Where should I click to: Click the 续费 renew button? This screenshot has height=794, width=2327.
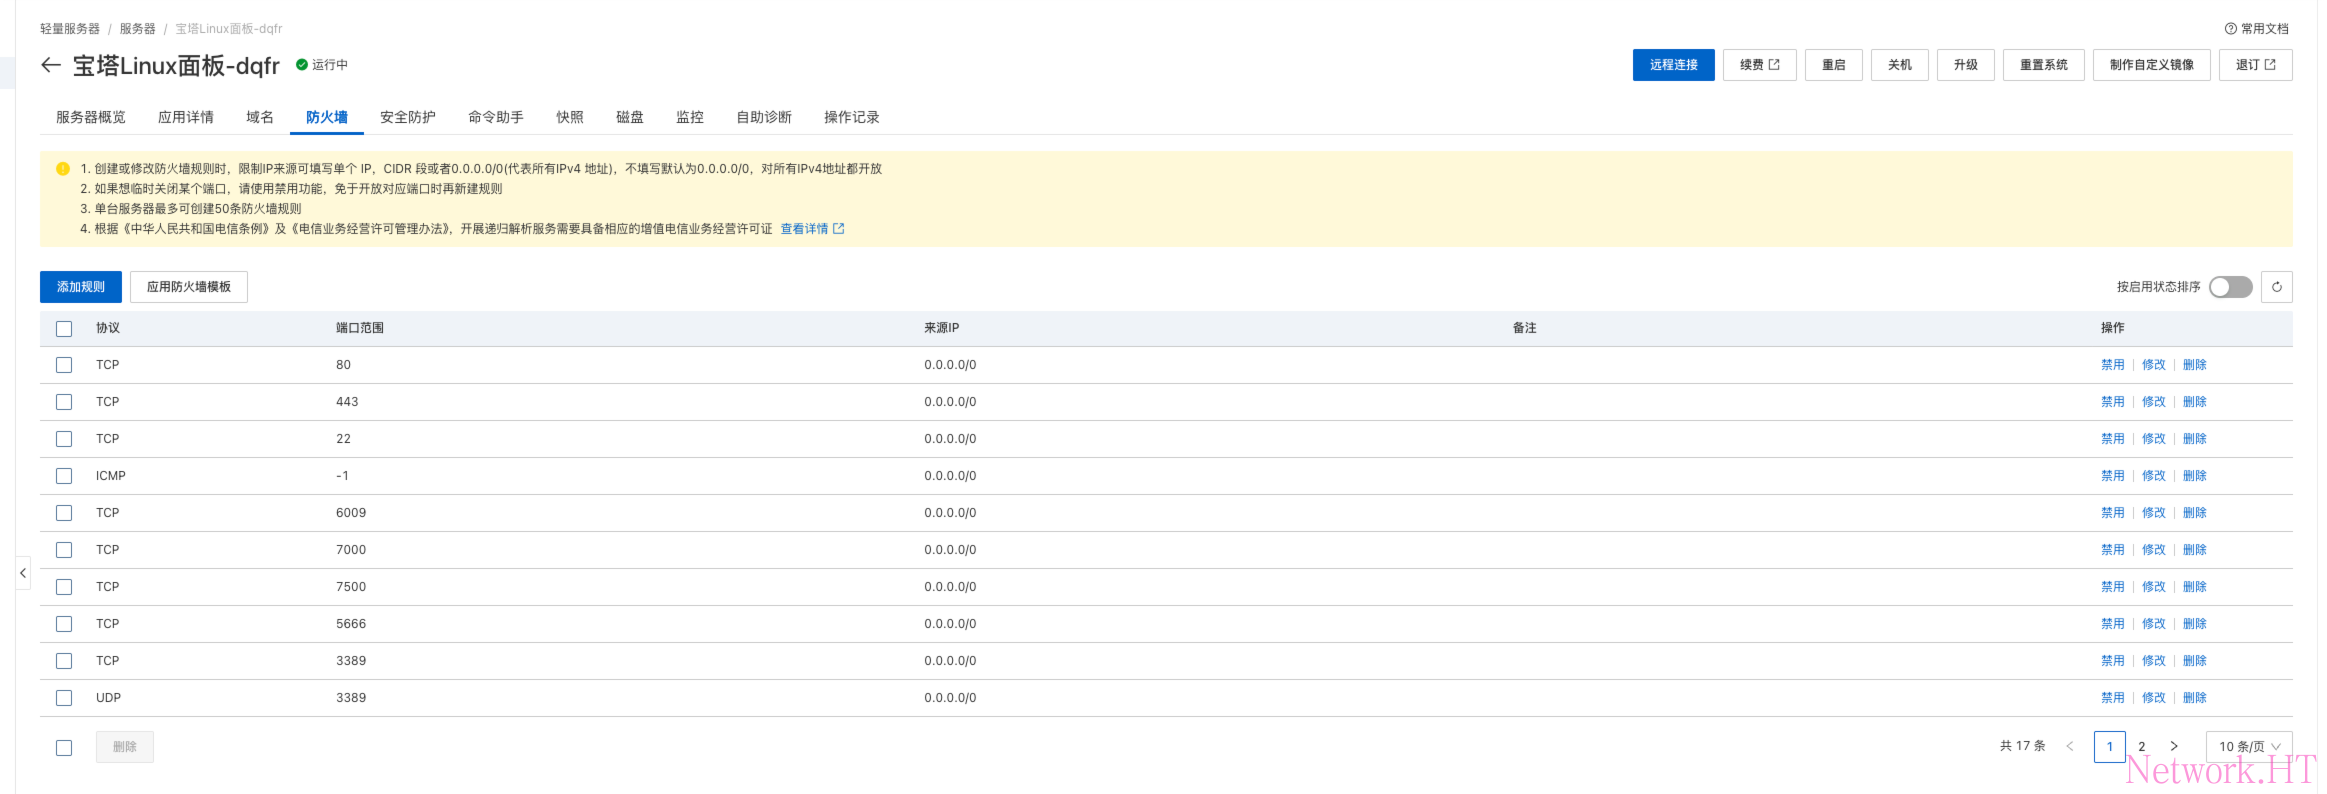1759,65
